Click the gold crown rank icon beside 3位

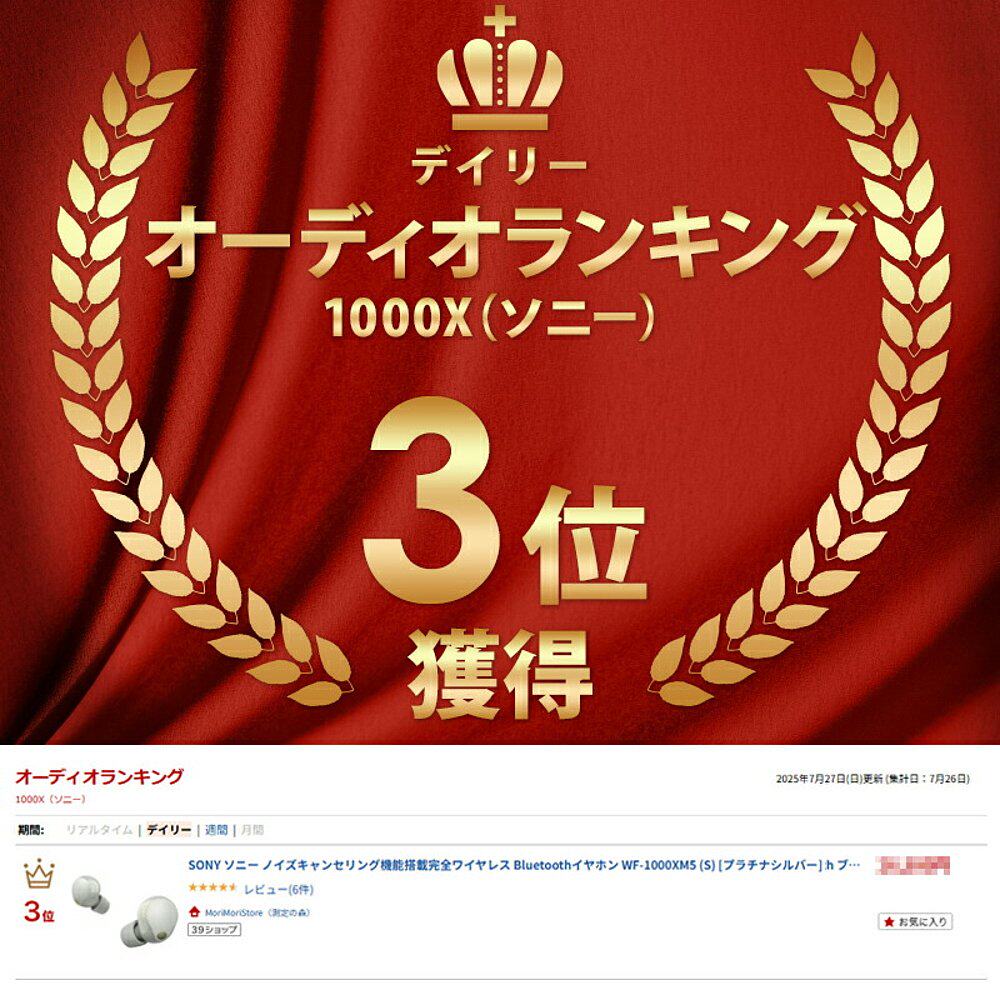(39, 874)
